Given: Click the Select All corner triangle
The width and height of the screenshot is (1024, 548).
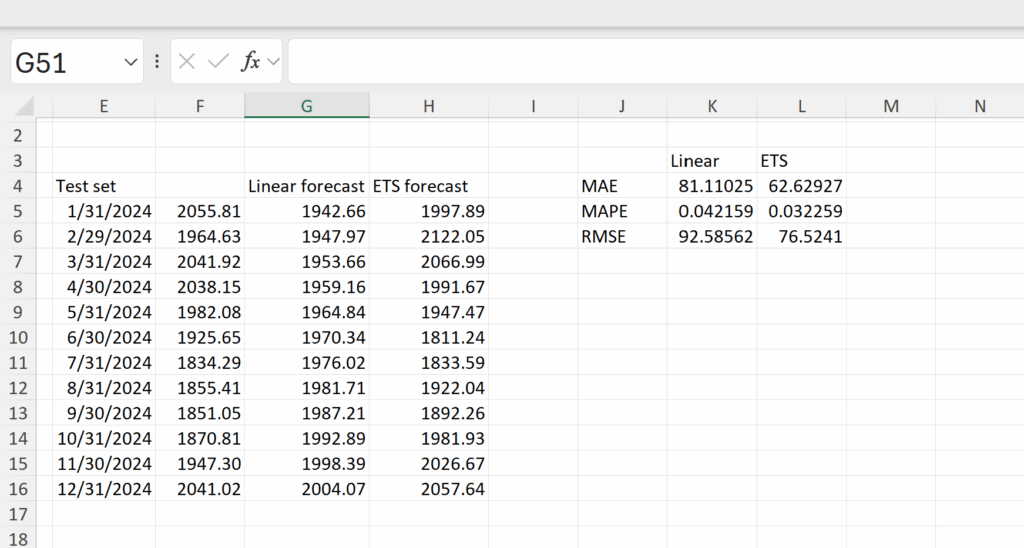Looking at the screenshot, I should [x=24, y=106].
